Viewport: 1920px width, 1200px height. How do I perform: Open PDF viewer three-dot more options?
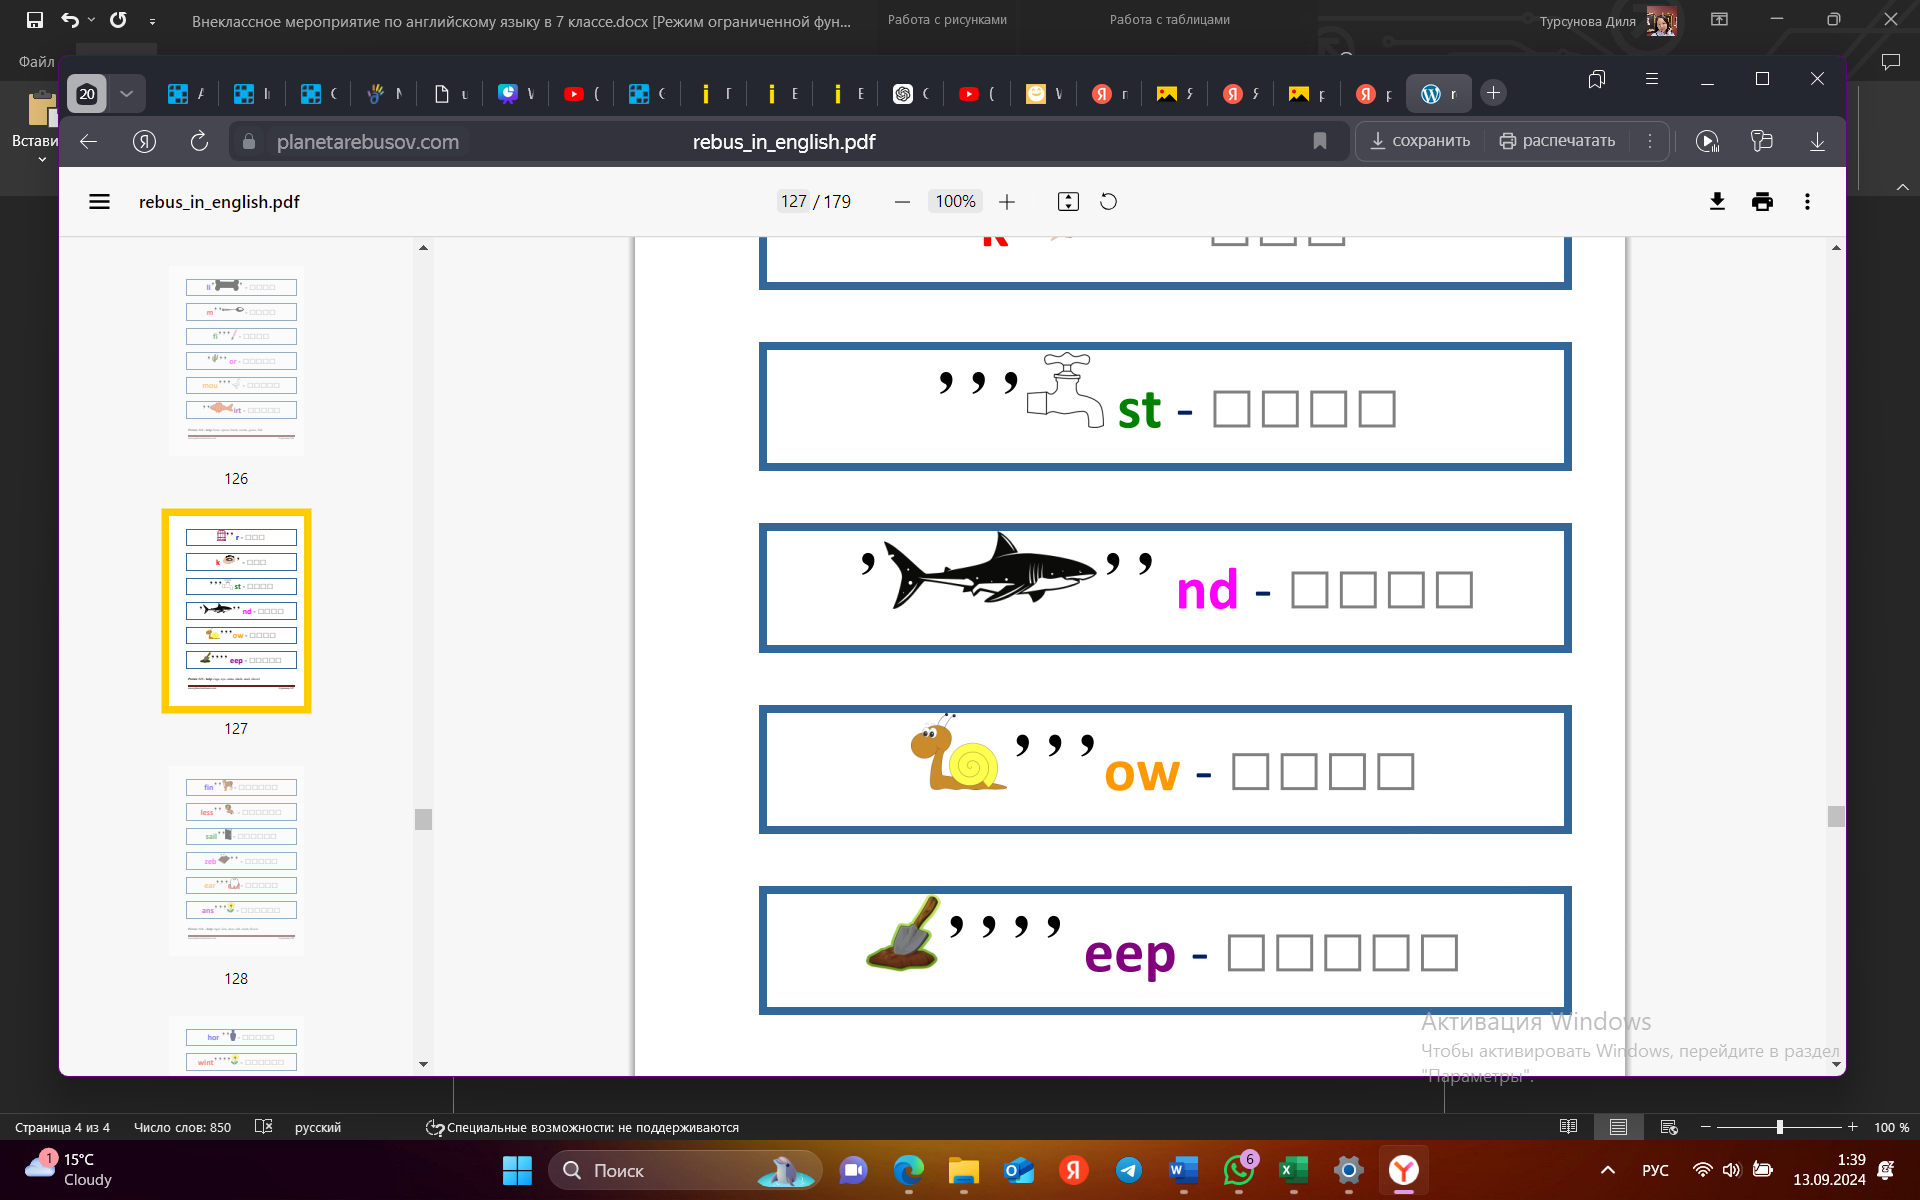pyautogui.click(x=1807, y=202)
